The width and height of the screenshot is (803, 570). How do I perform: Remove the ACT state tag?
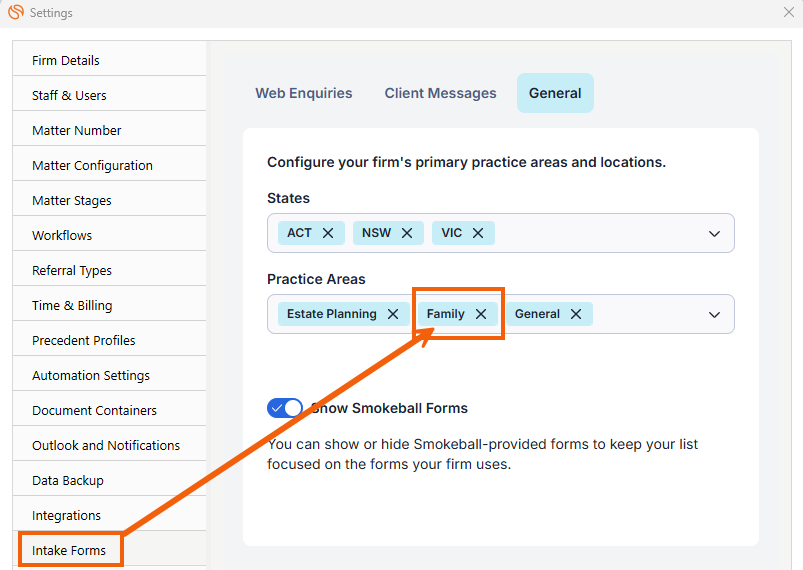pyautogui.click(x=330, y=233)
